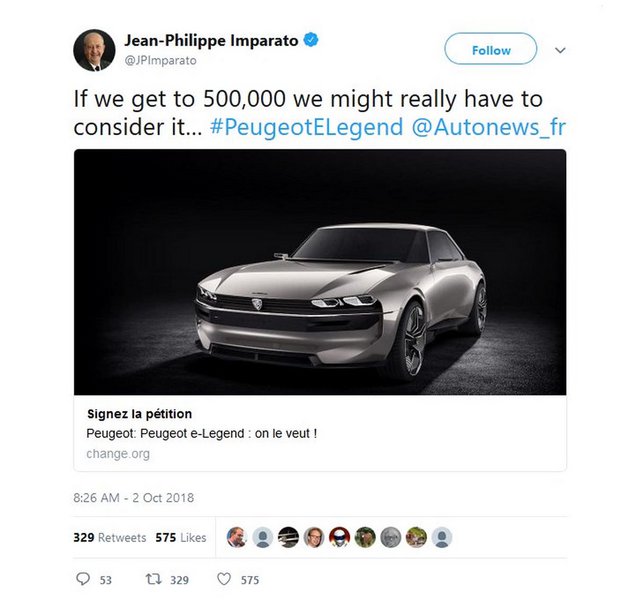This screenshot has width=636, height=600.
Task: Open the #PeugeotELegend hashtag
Action: 307,127
